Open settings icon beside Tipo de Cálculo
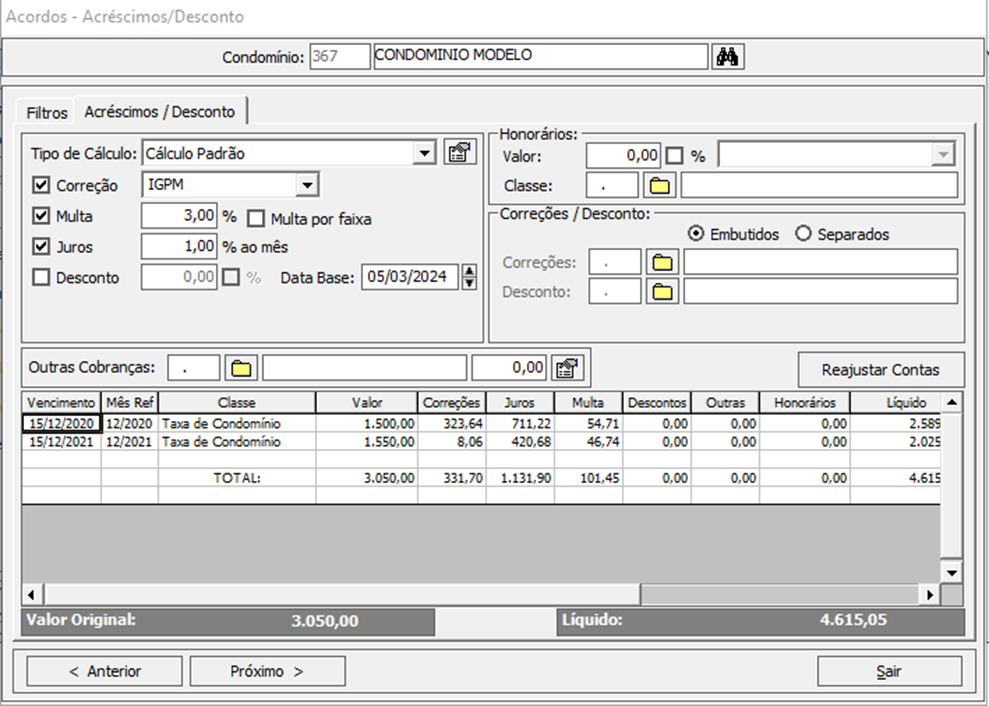Image resolution: width=989 pixels, height=706 pixels. [x=460, y=153]
